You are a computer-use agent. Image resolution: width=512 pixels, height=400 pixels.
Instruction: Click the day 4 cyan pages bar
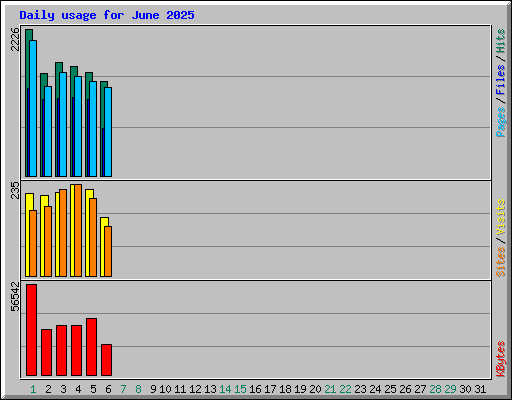coord(78,126)
